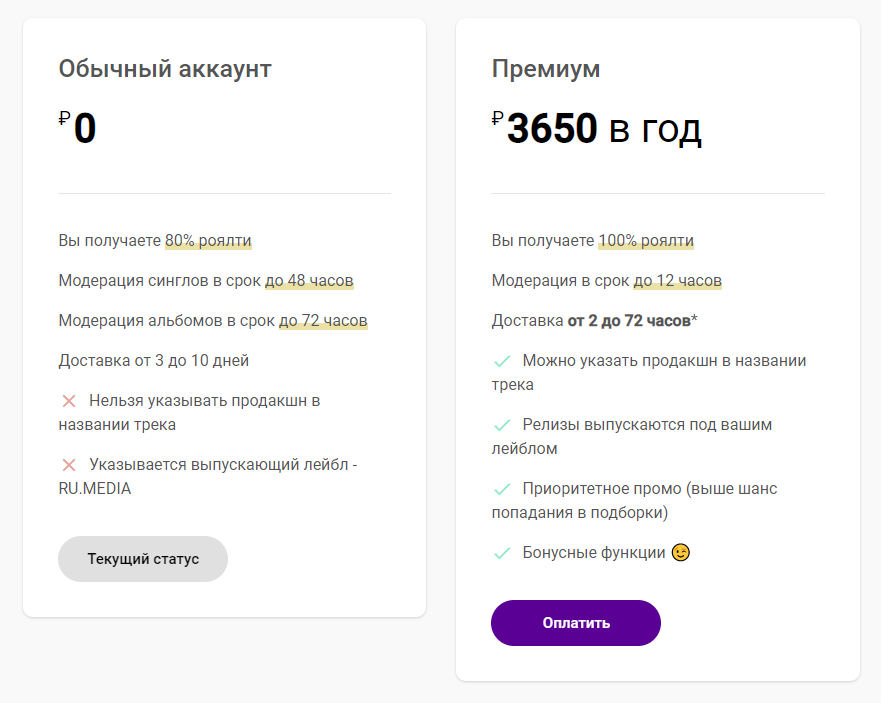The image size is (881, 703).
Task: Click the underlined 80% роялти text
Action: [x=208, y=241]
